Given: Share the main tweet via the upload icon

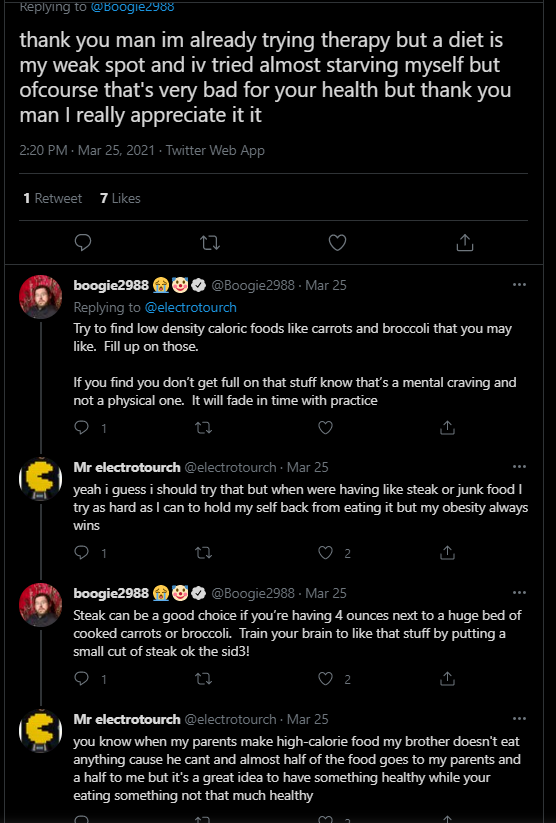Looking at the screenshot, I should click(465, 242).
